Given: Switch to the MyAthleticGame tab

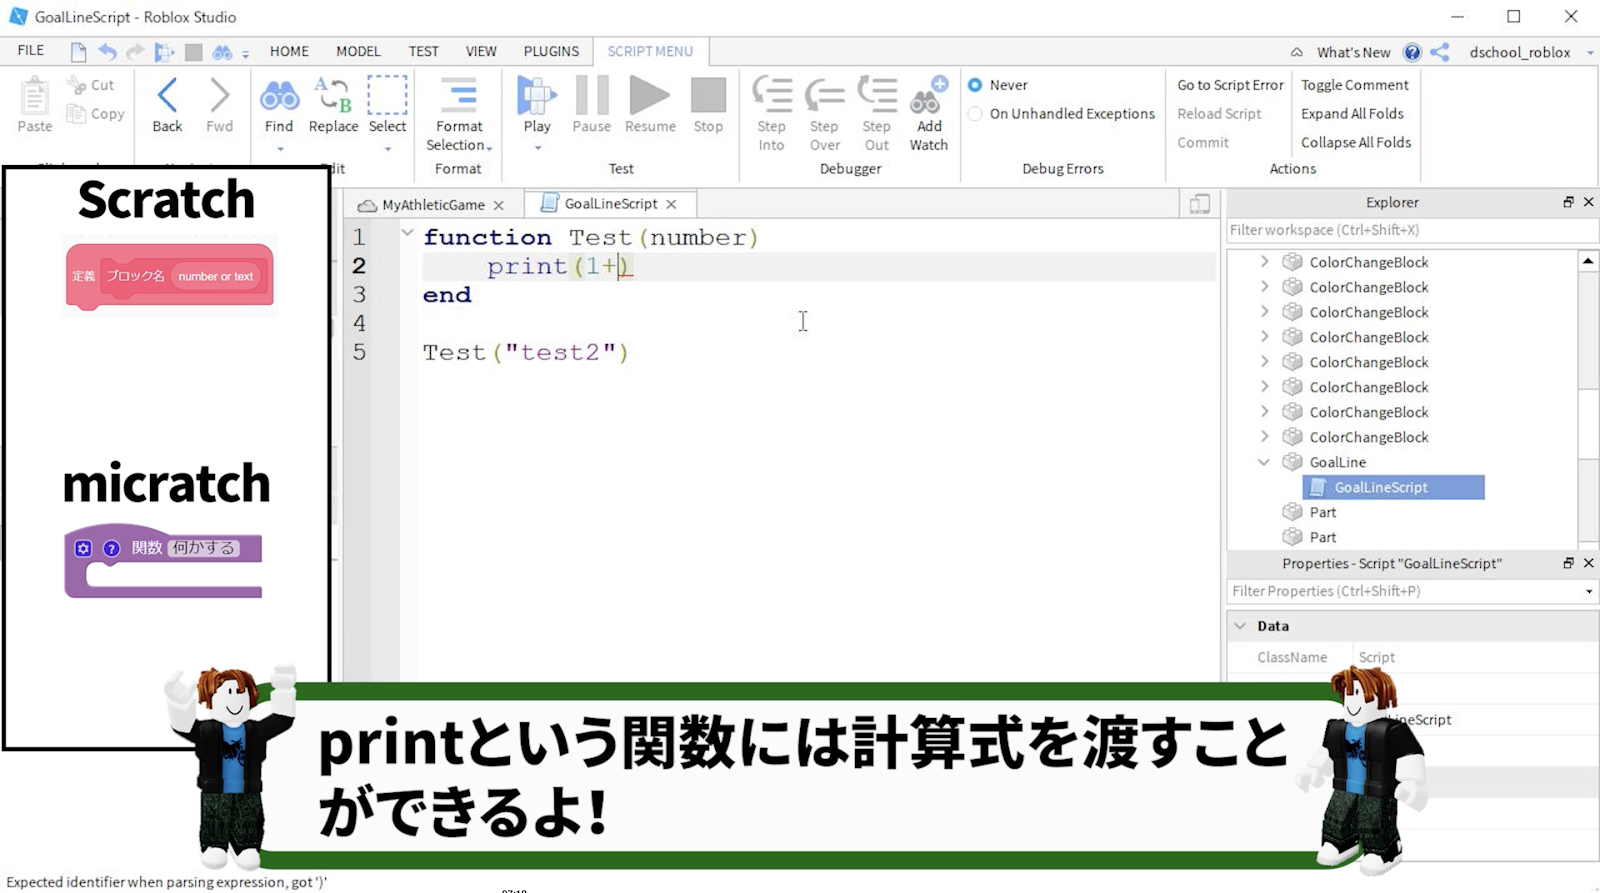Looking at the screenshot, I should tap(432, 205).
